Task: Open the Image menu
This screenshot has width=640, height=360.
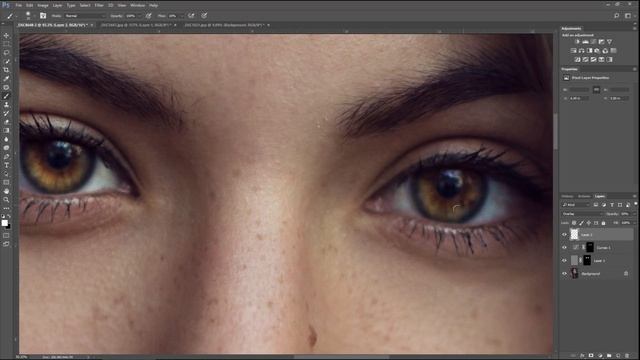Action: click(43, 5)
